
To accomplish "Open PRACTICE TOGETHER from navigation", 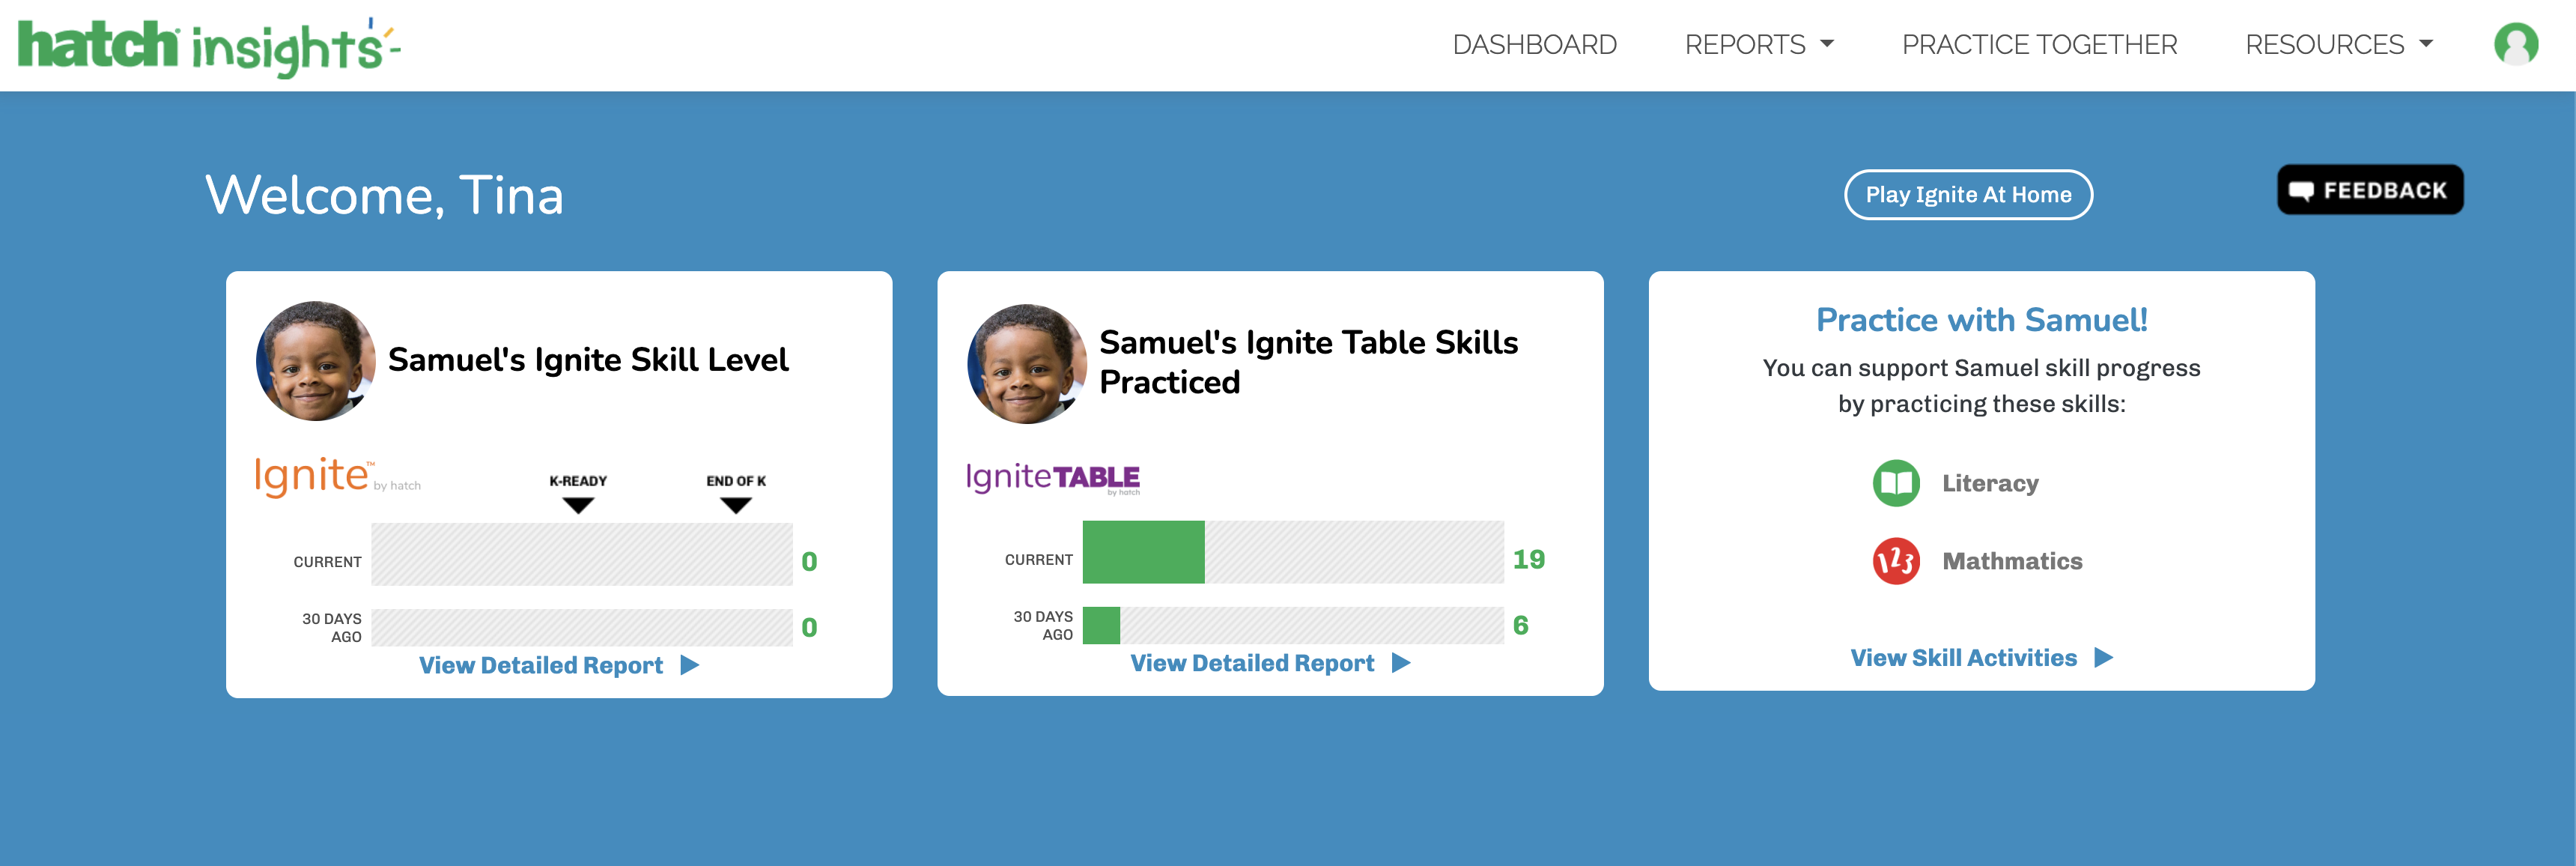I will 2039,45.
